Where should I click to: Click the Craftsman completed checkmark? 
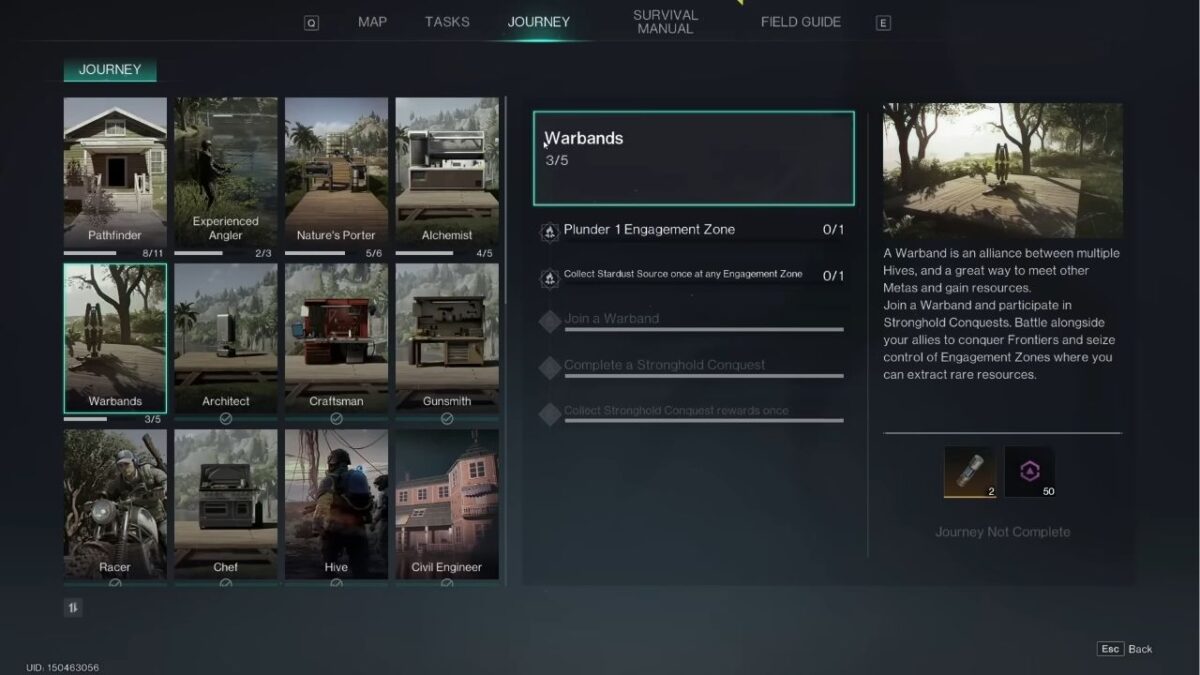pos(336,419)
